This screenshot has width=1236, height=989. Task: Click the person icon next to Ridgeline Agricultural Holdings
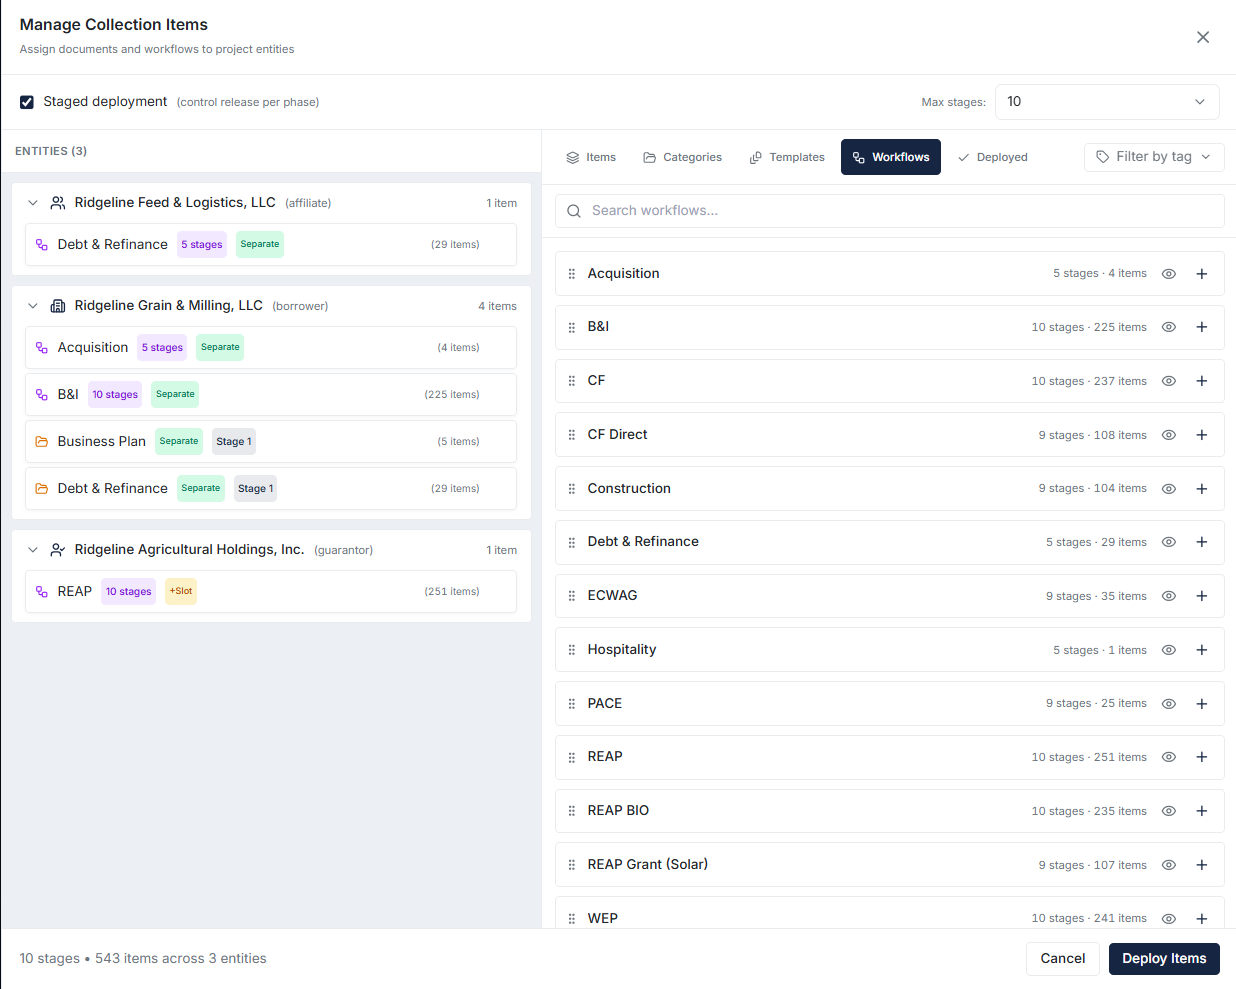57,549
